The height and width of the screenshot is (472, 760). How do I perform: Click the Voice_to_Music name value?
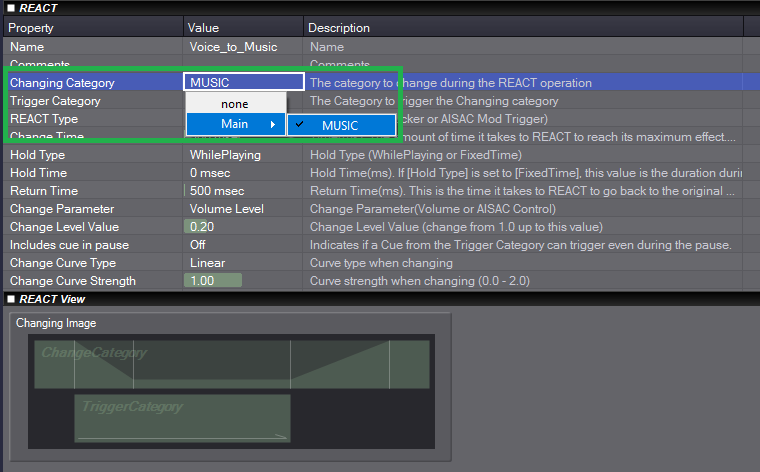click(233, 47)
